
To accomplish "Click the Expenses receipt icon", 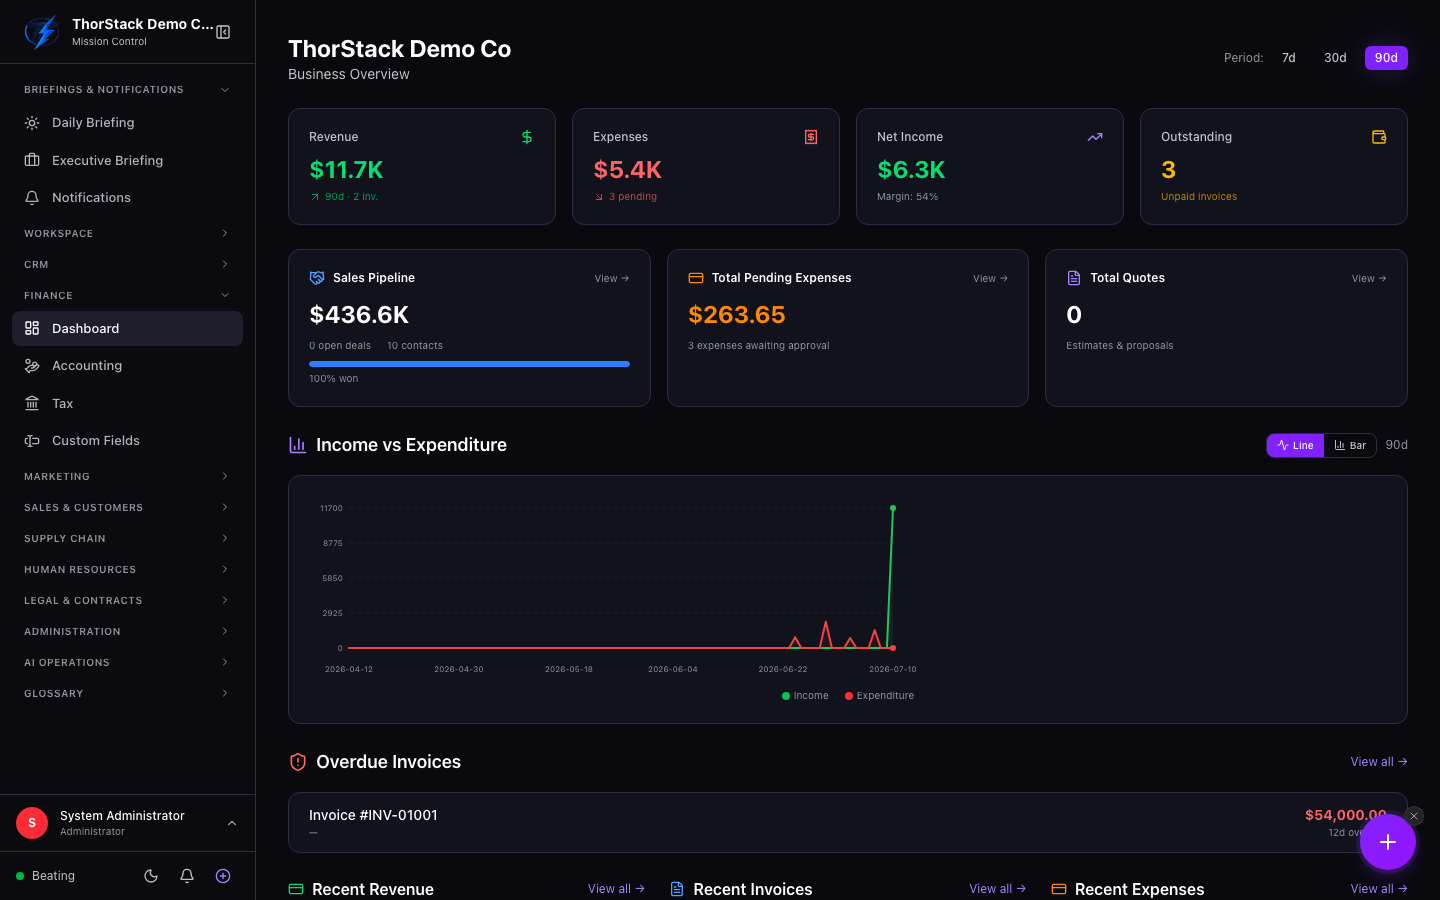I will 811,137.
